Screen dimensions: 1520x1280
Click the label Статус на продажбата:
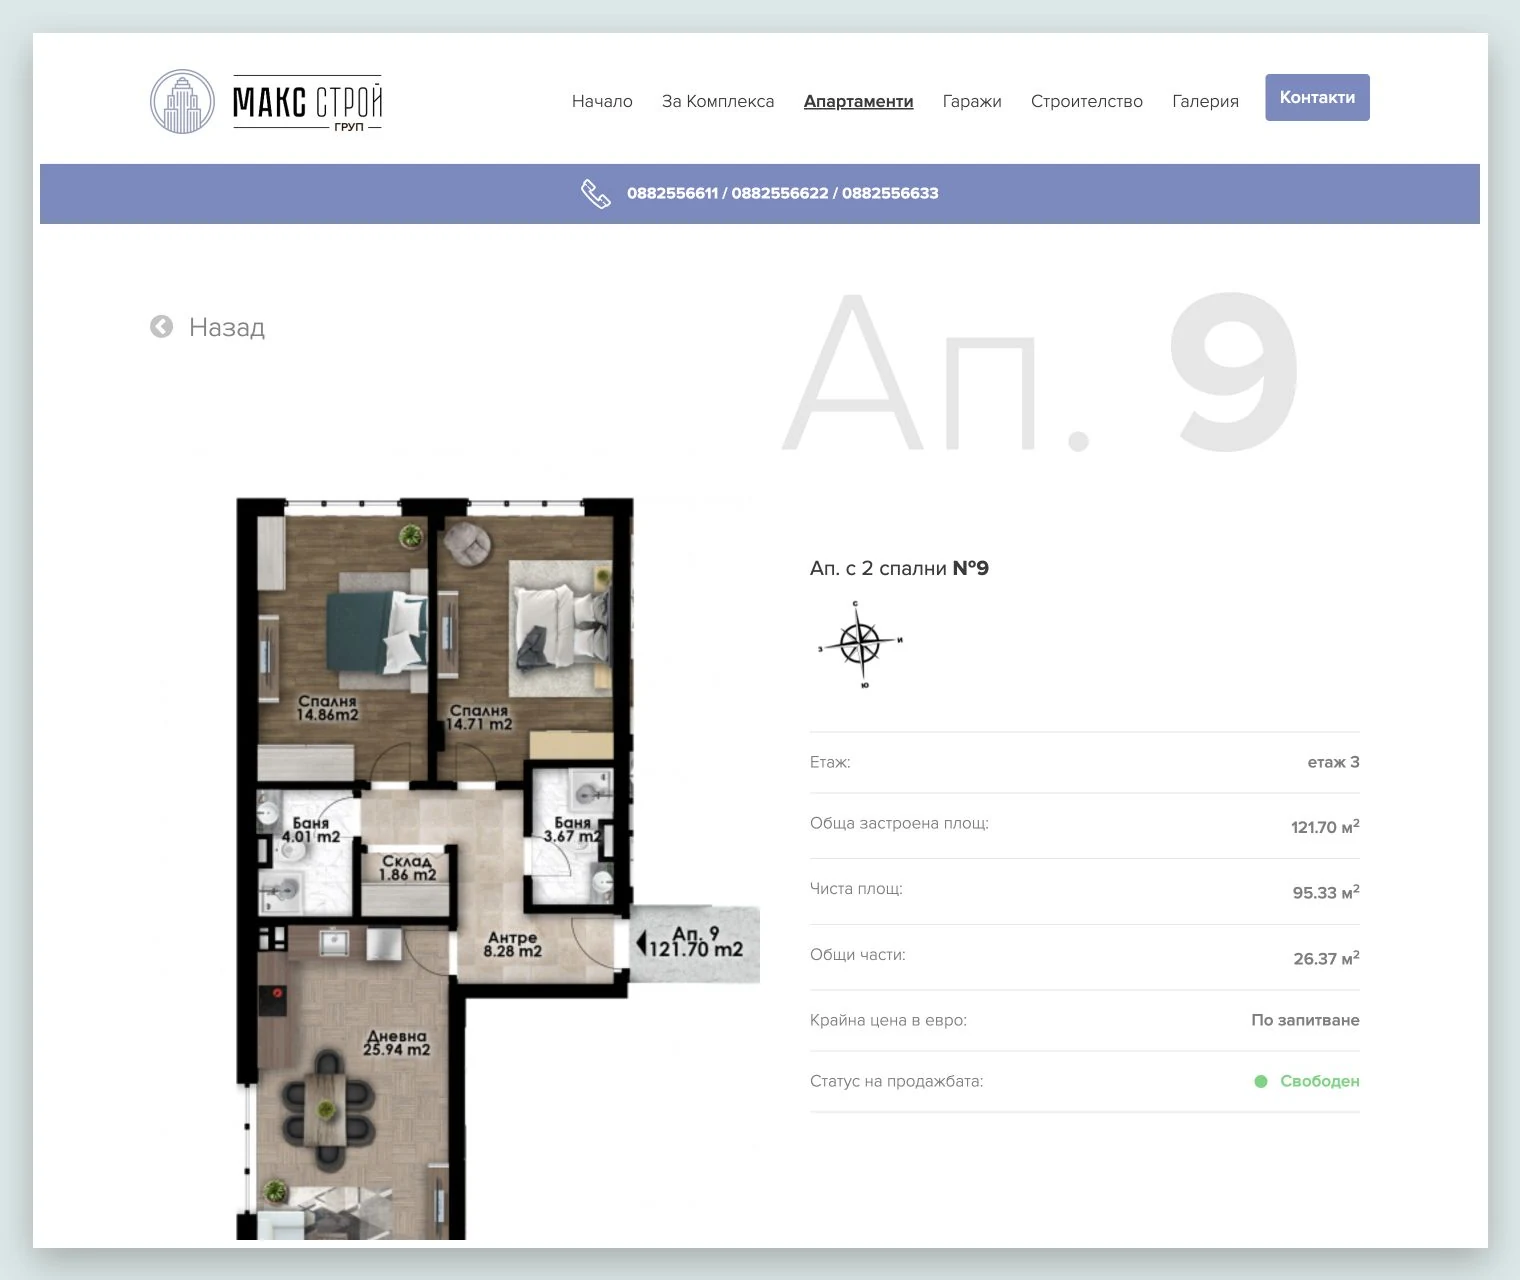click(896, 1081)
